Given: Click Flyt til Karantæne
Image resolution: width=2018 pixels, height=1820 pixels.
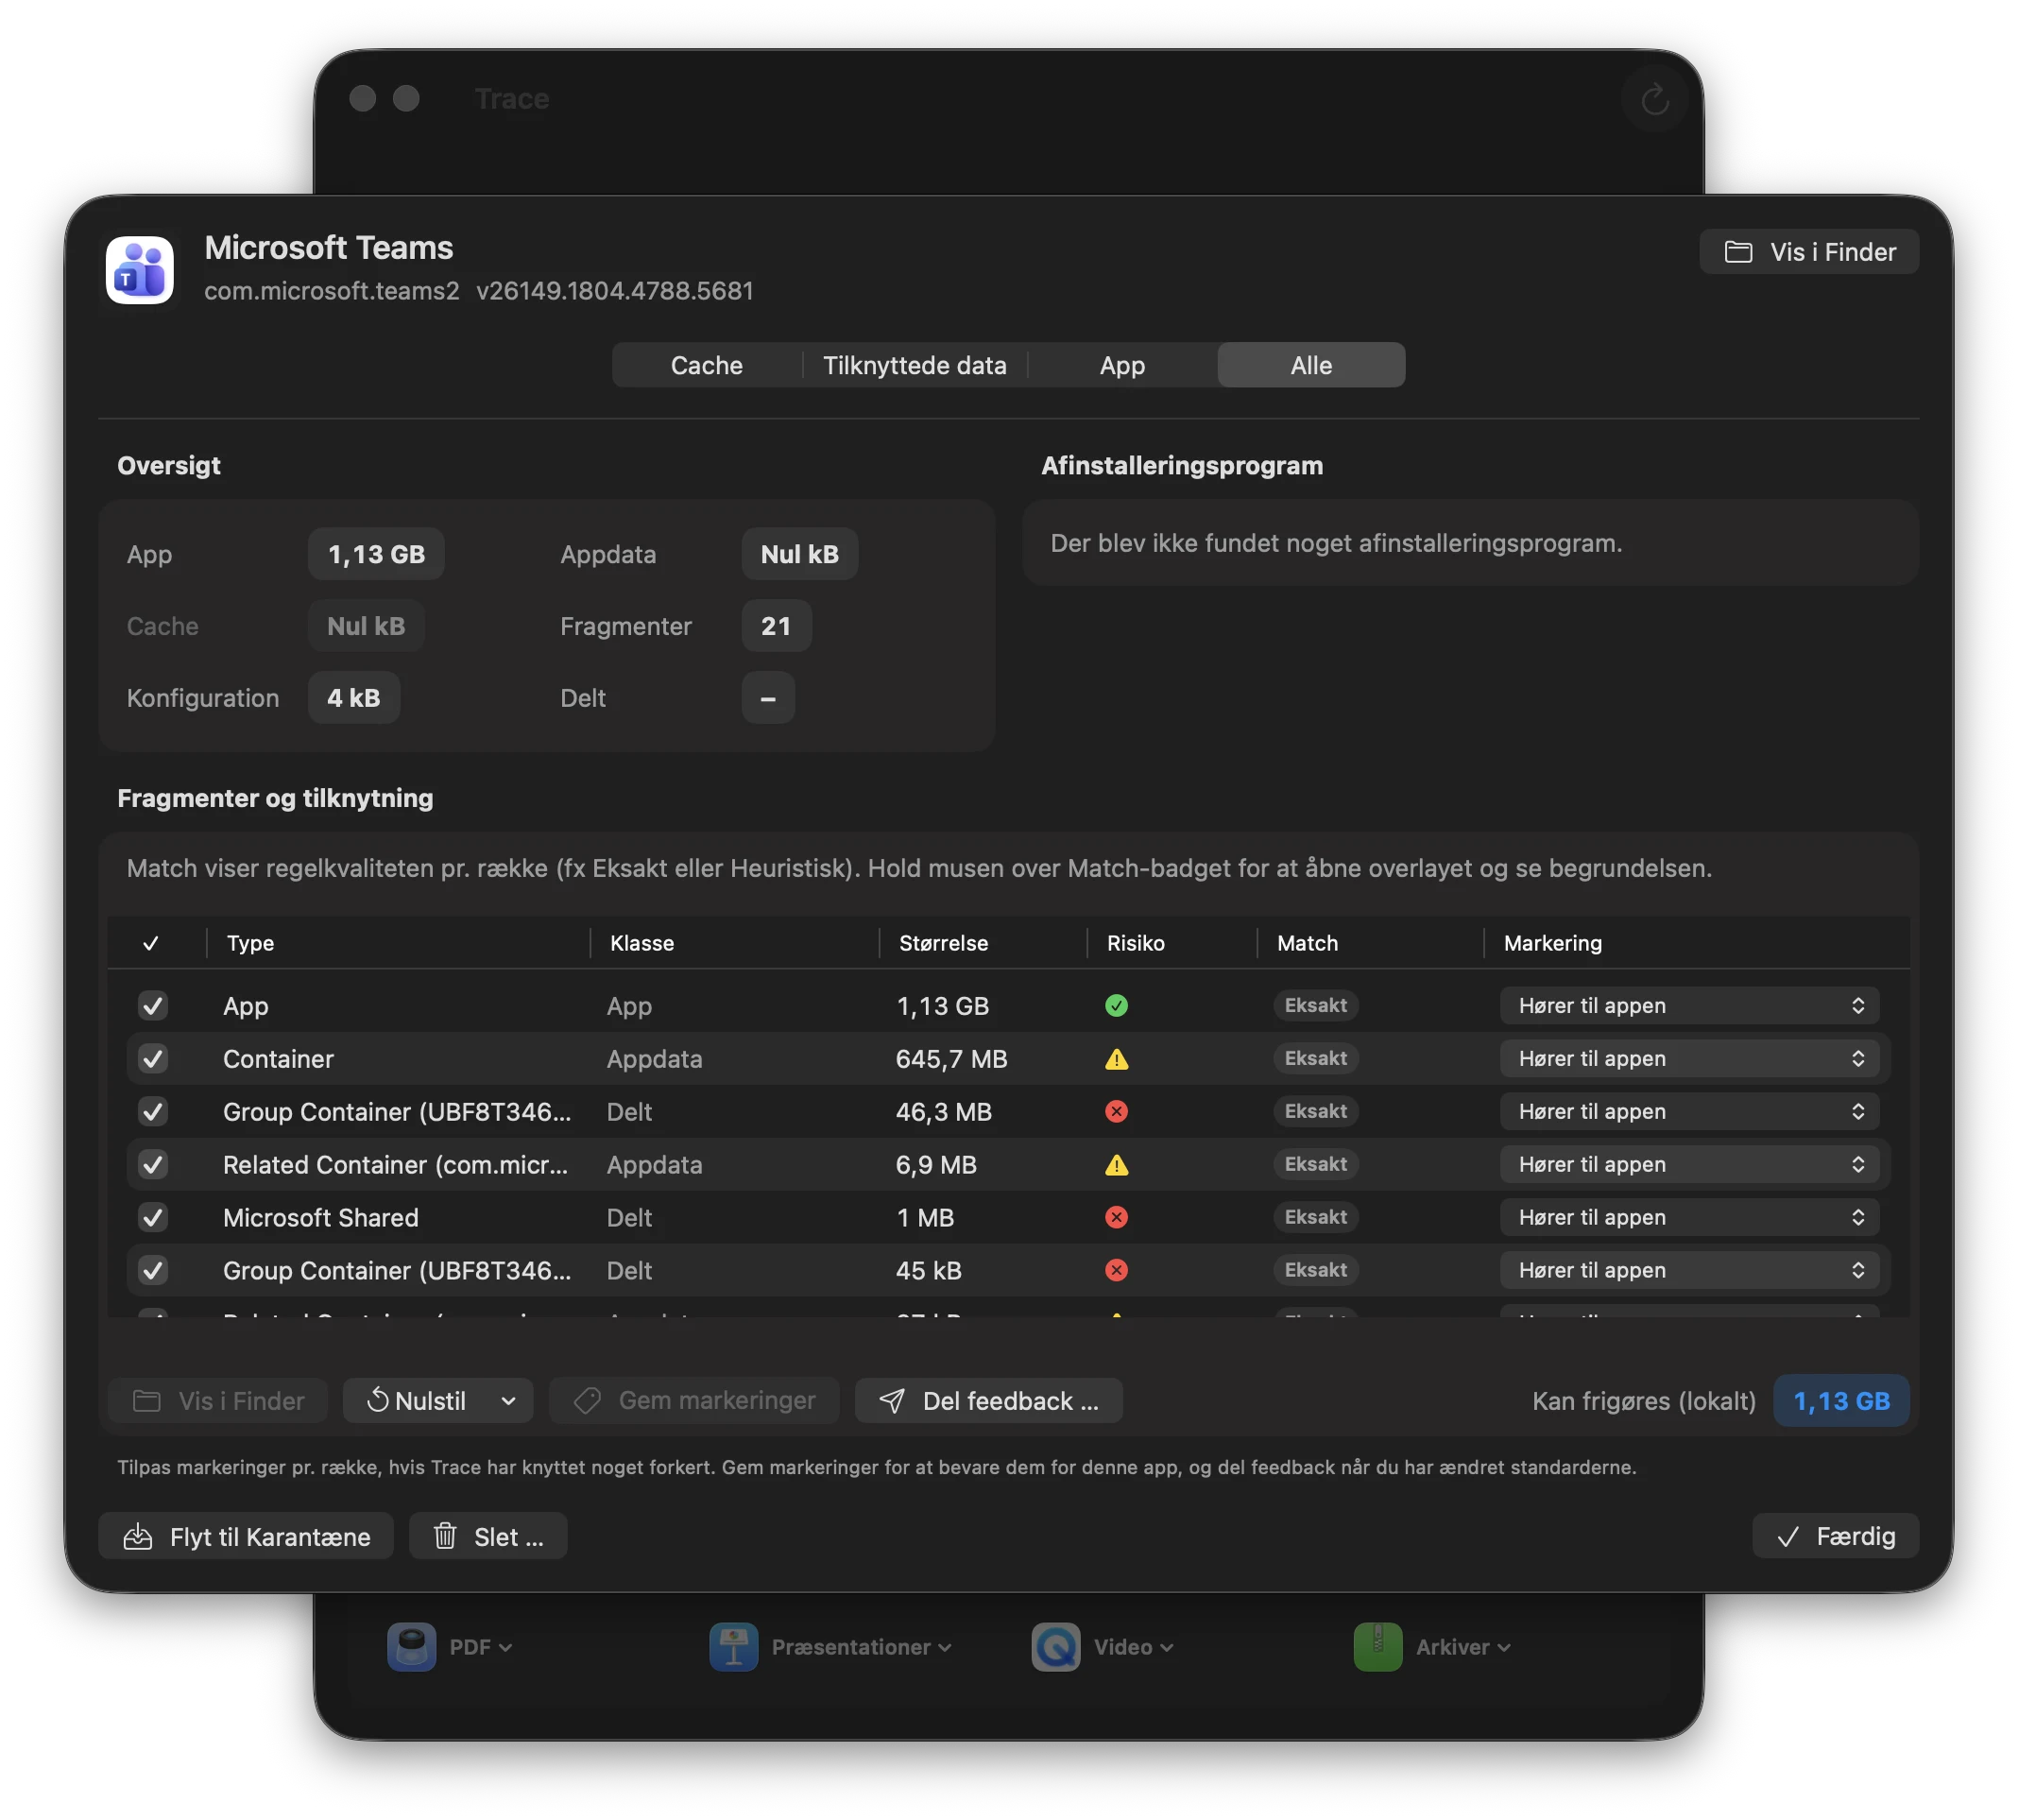Looking at the screenshot, I should (246, 1536).
